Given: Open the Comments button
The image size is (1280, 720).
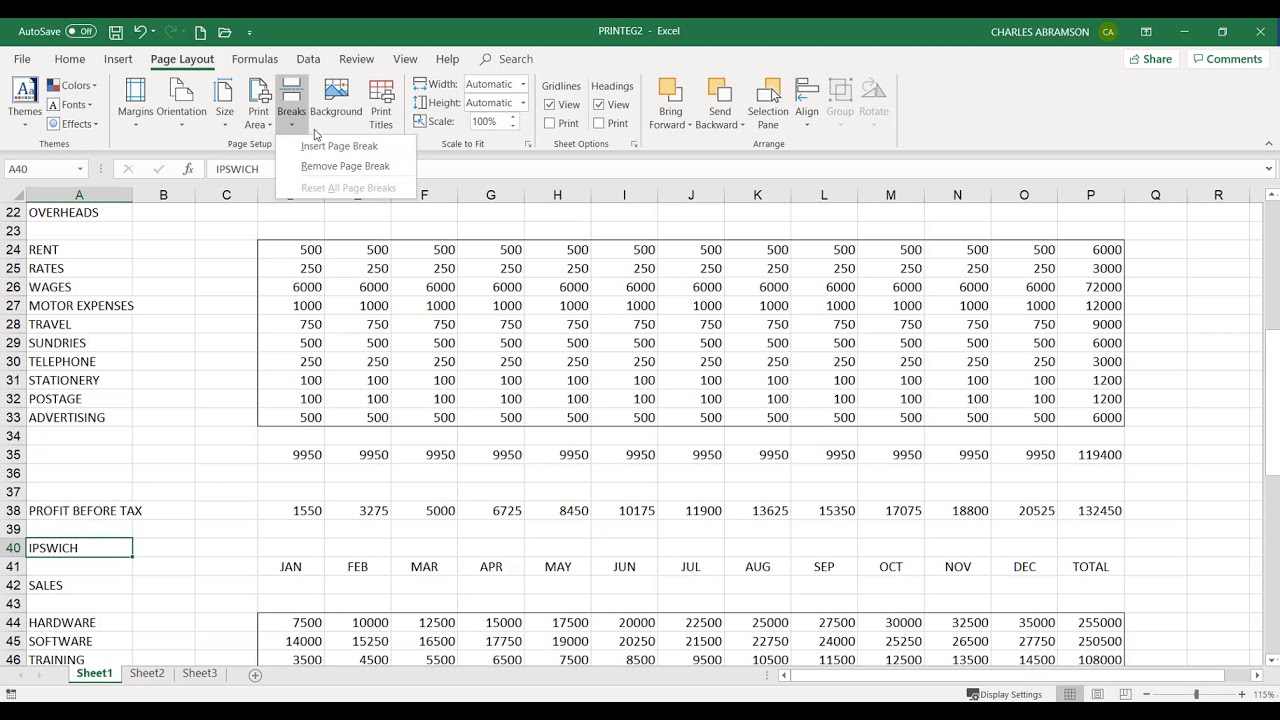Looking at the screenshot, I should point(1227,59).
